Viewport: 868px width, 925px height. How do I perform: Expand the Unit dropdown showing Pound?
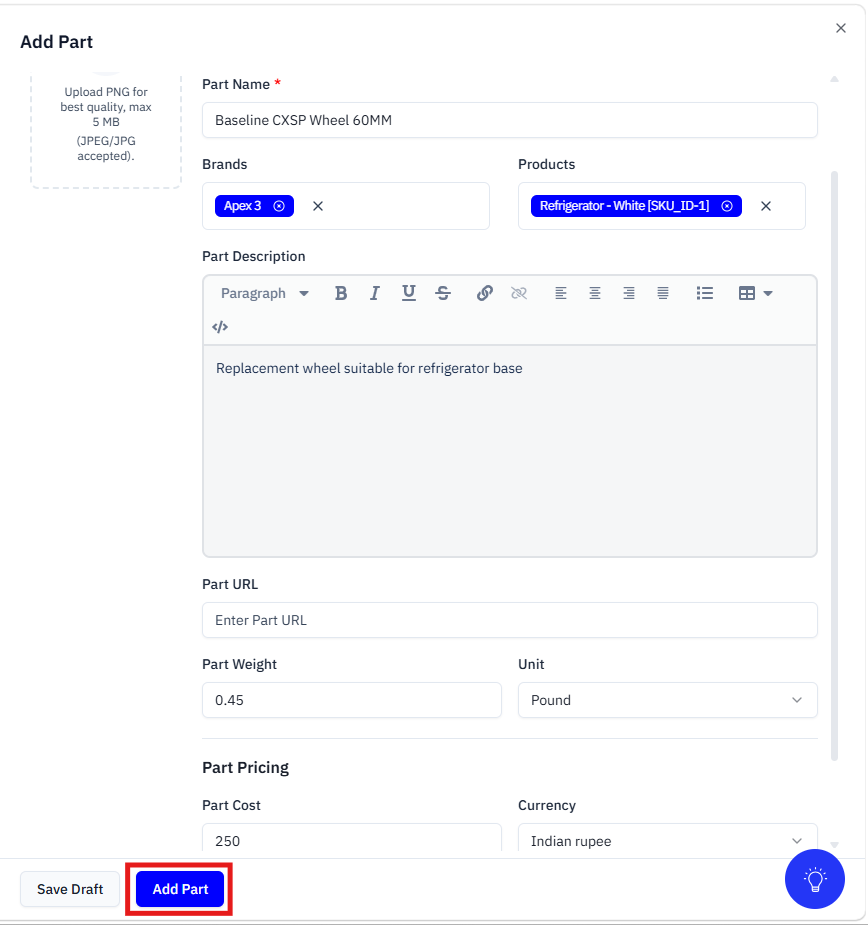pyautogui.click(x=667, y=700)
